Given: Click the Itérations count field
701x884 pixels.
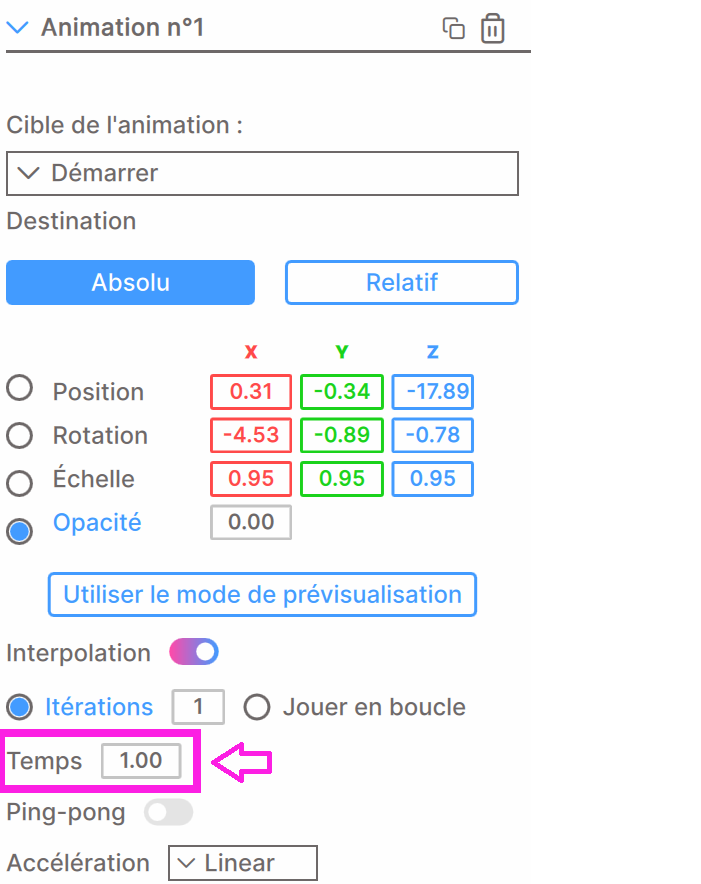Looking at the screenshot, I should [x=198, y=707].
